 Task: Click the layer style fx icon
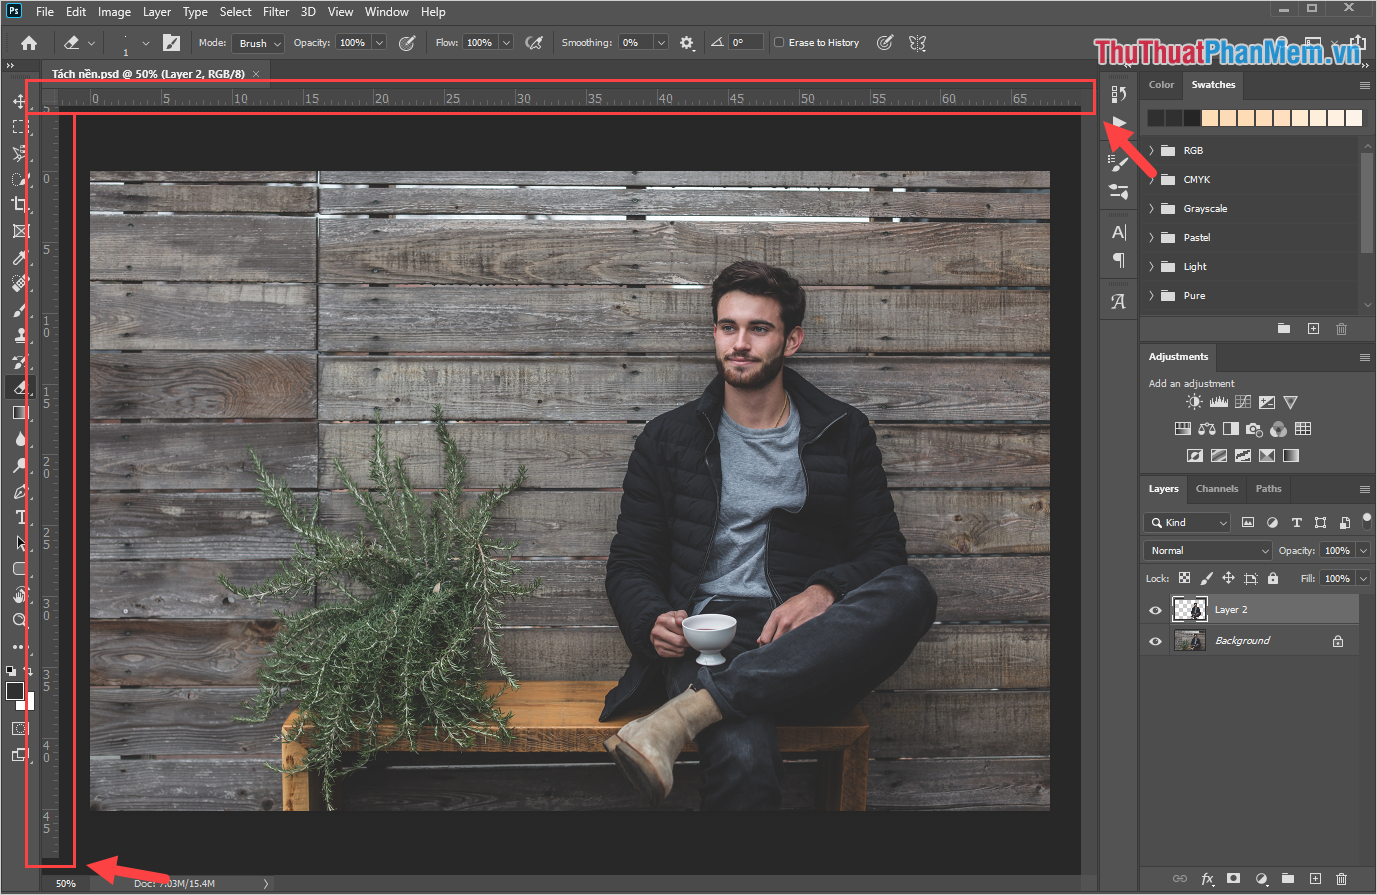click(1207, 878)
